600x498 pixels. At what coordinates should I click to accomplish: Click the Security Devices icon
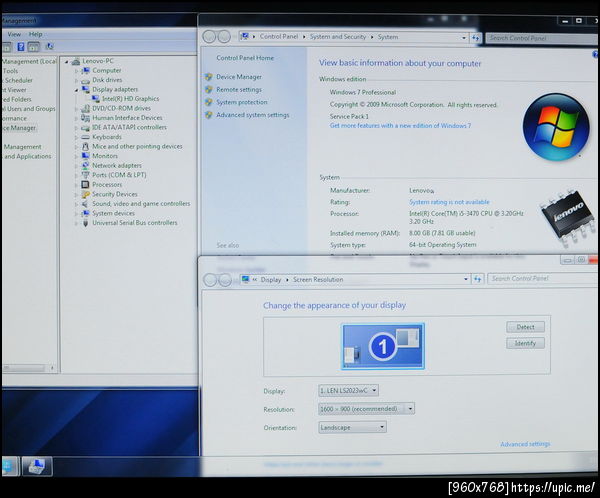tap(86, 194)
